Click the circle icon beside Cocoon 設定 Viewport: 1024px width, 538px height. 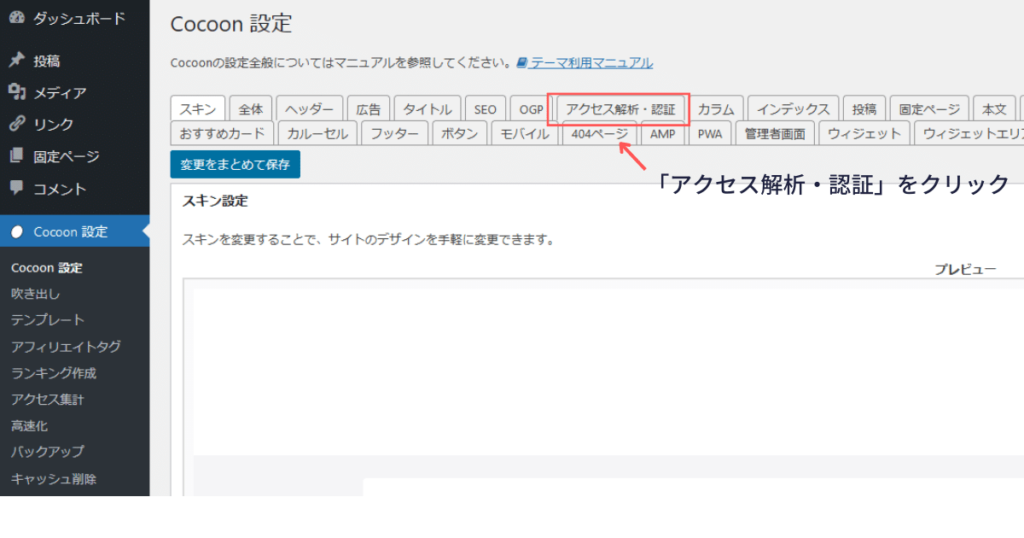[x=17, y=231]
